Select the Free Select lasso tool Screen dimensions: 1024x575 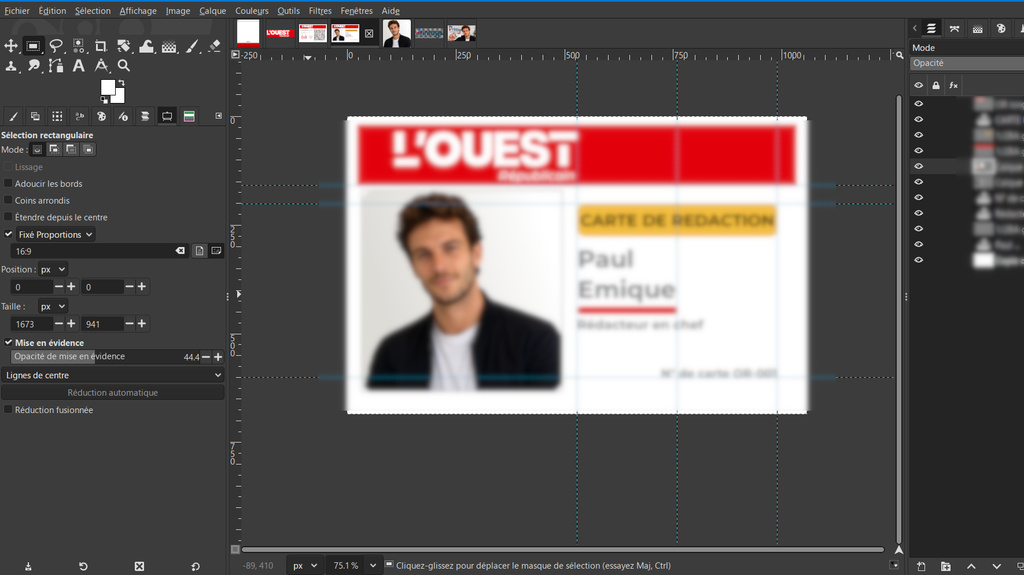[x=56, y=46]
